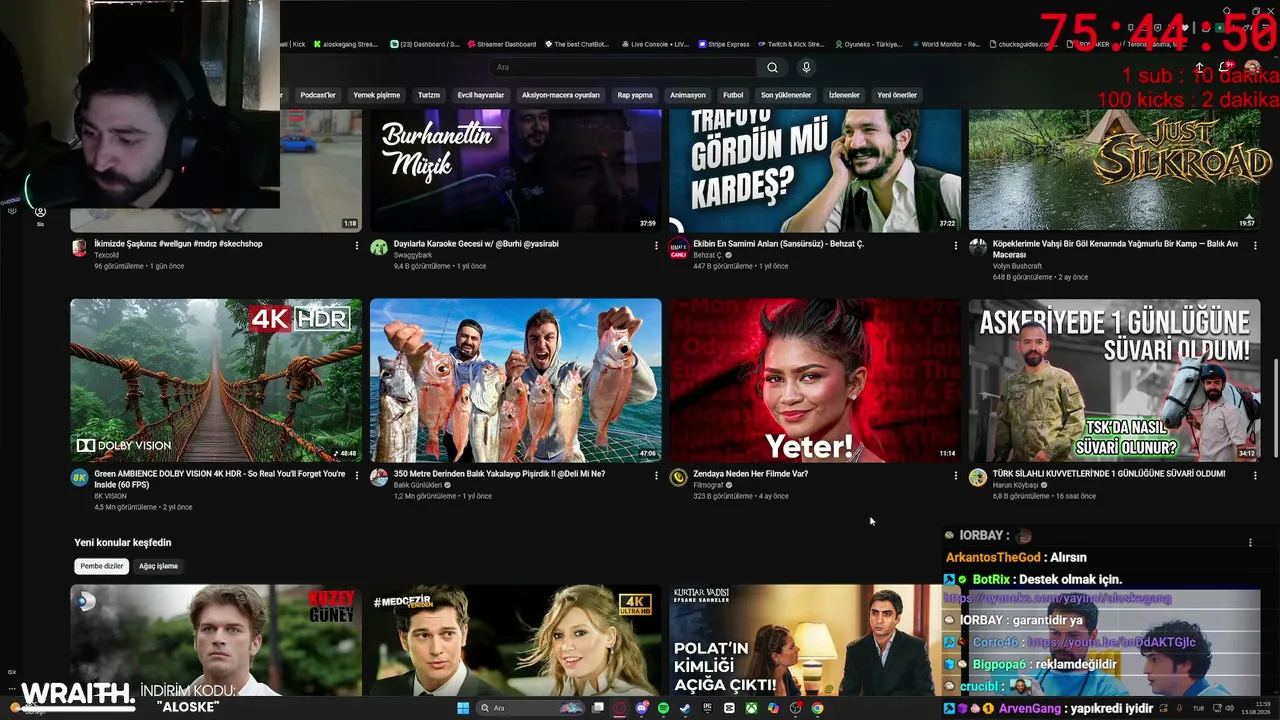
Task: Open the chat overlay options menu
Action: (1250, 542)
